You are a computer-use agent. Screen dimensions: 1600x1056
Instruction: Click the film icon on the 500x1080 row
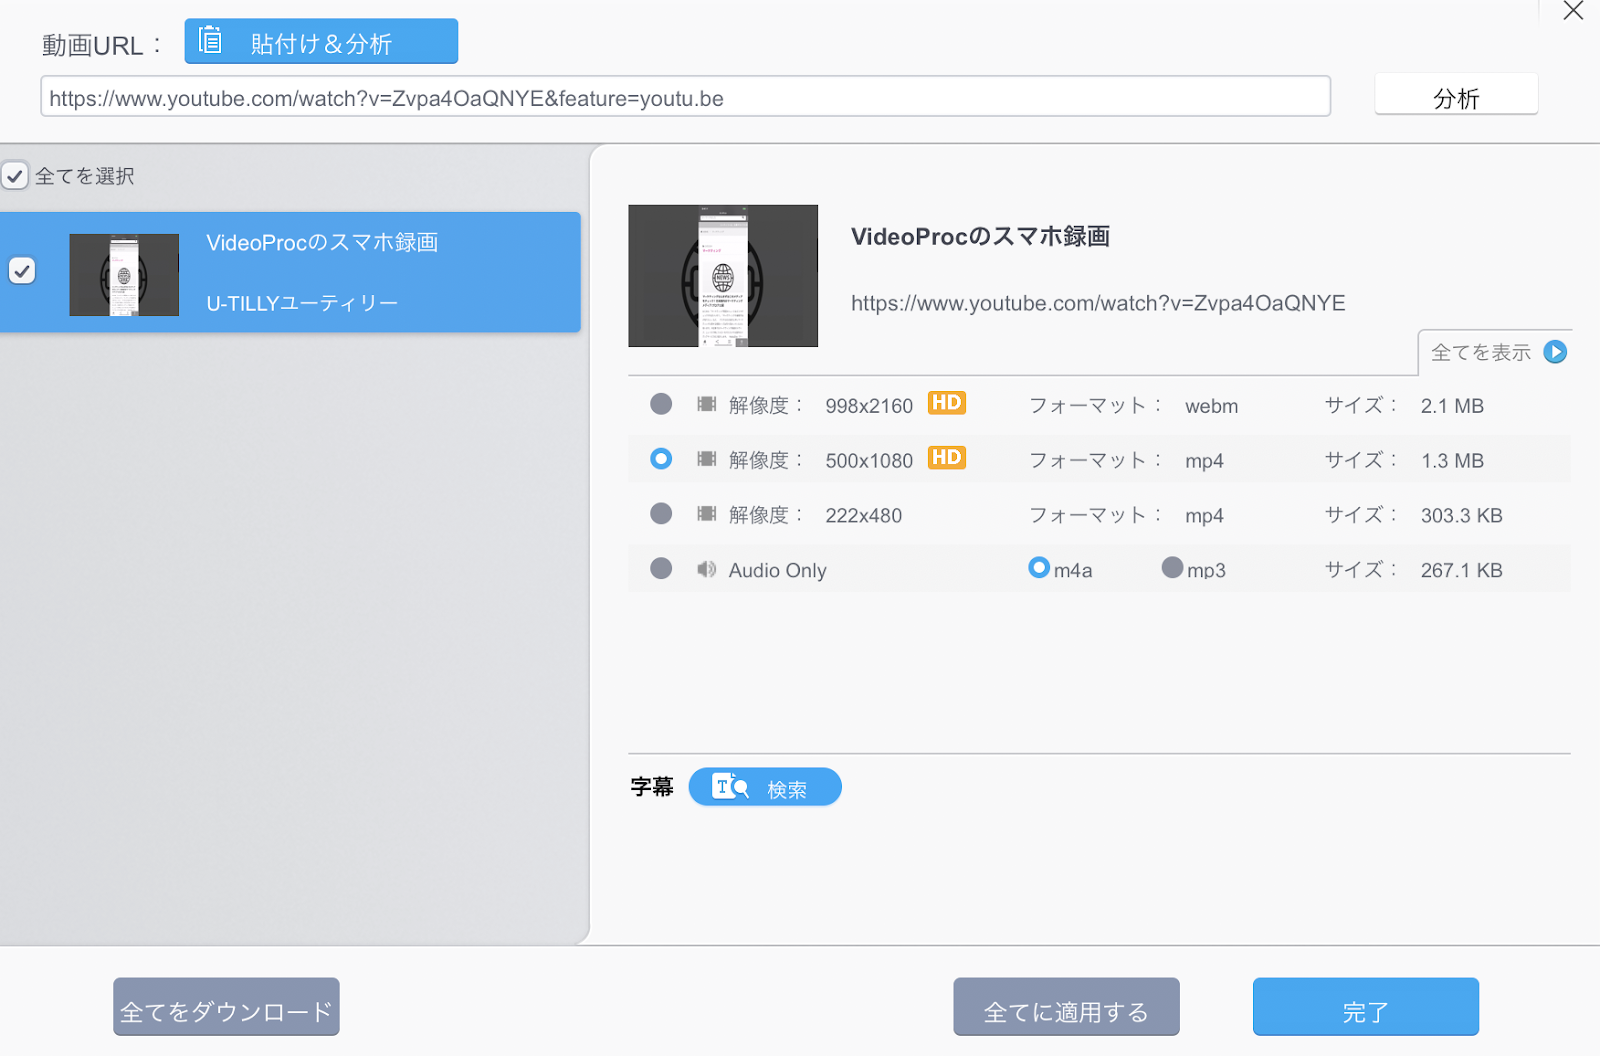pos(706,459)
